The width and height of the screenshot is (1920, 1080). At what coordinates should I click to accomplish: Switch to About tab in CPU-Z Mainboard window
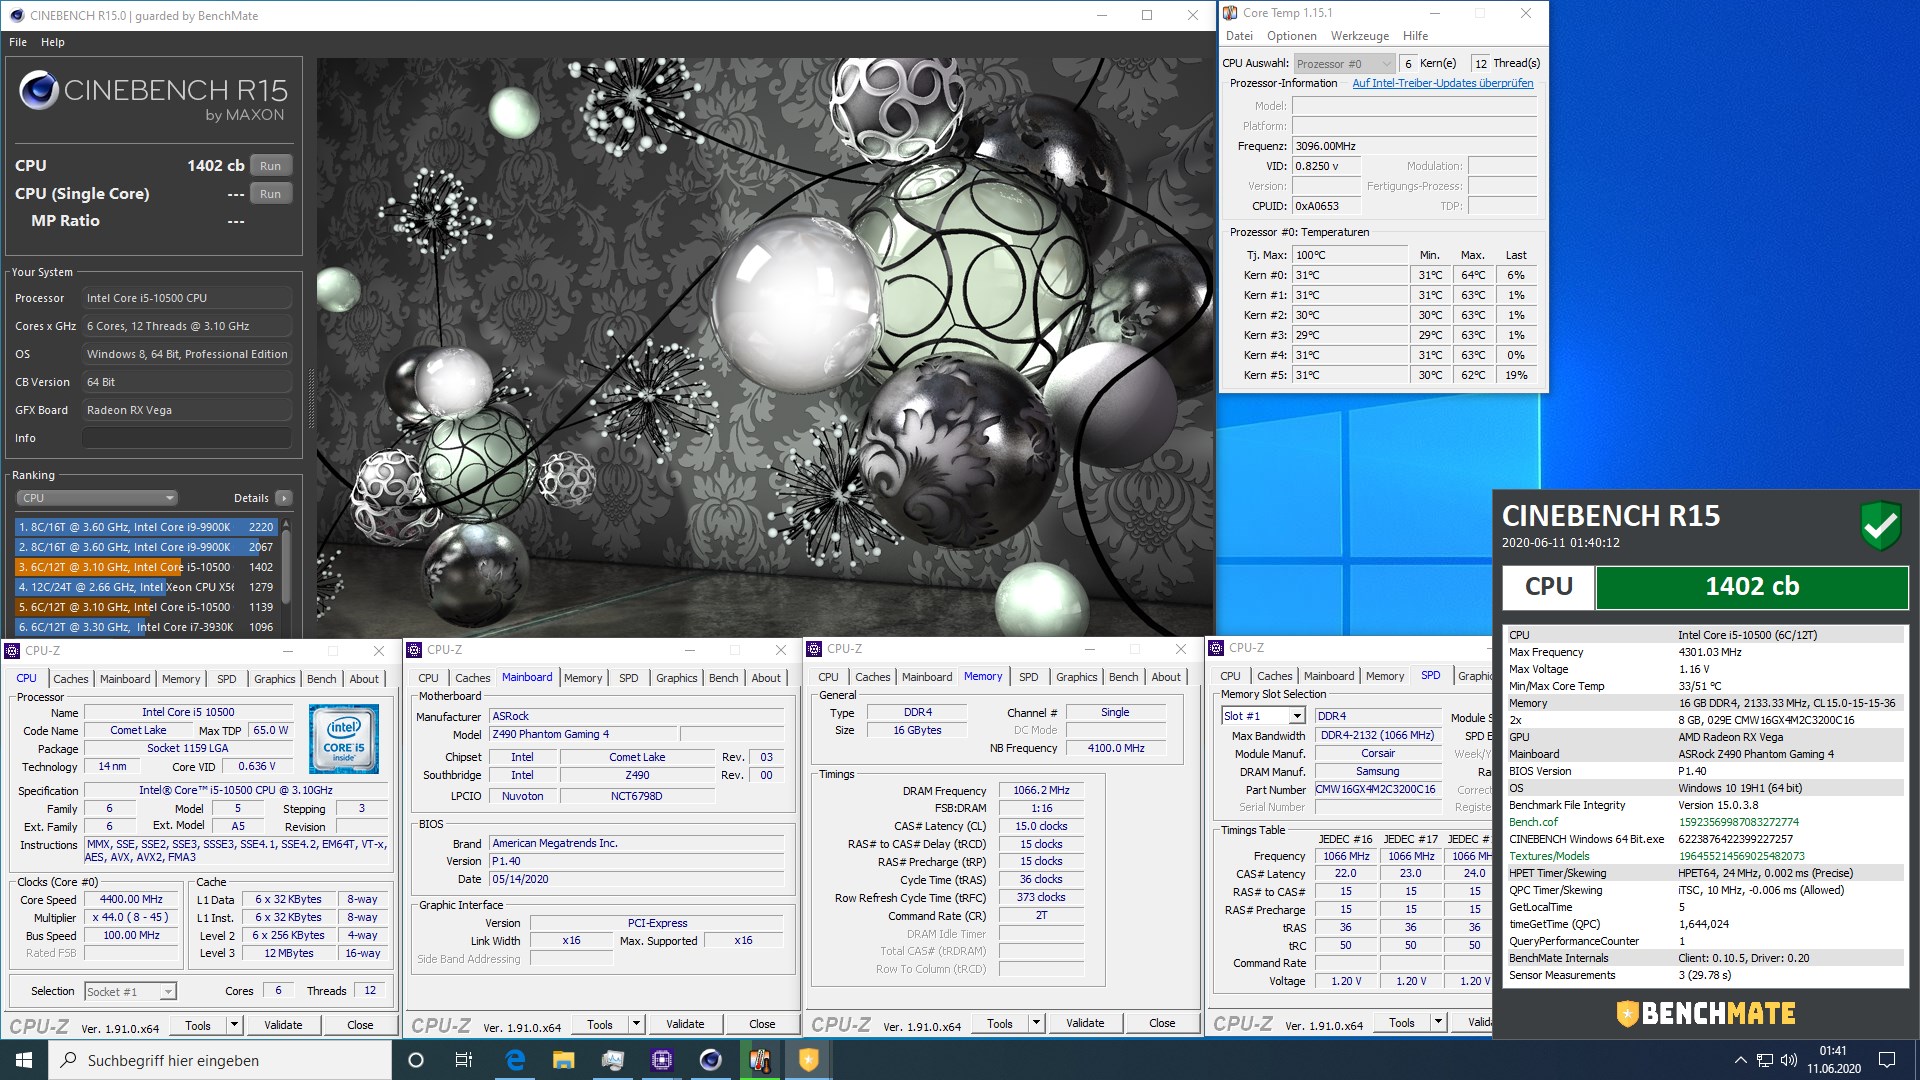(766, 678)
